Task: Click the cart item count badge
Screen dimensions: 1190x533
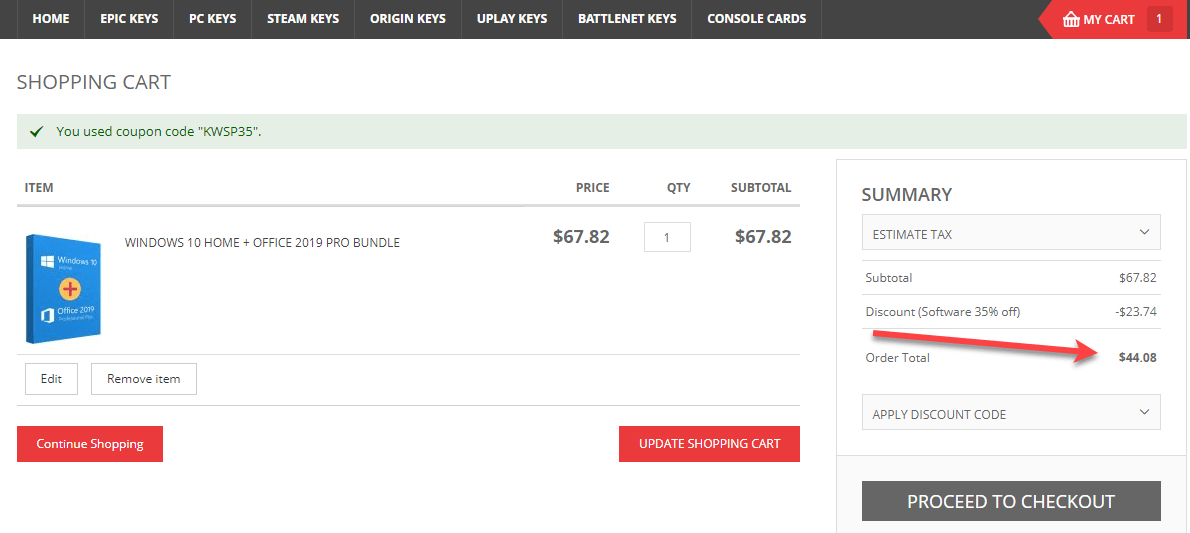Action: [1160, 19]
